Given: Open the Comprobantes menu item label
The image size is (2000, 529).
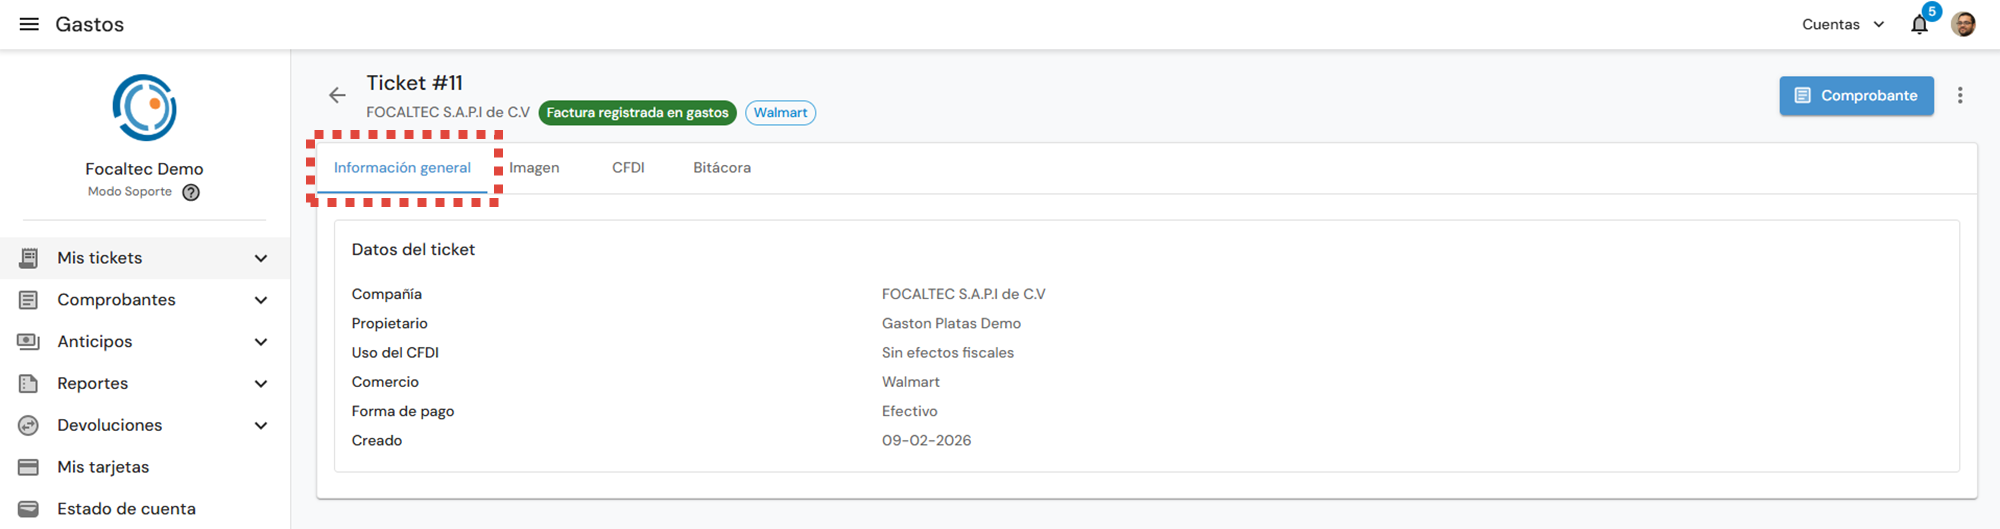Looking at the screenshot, I should pos(116,300).
